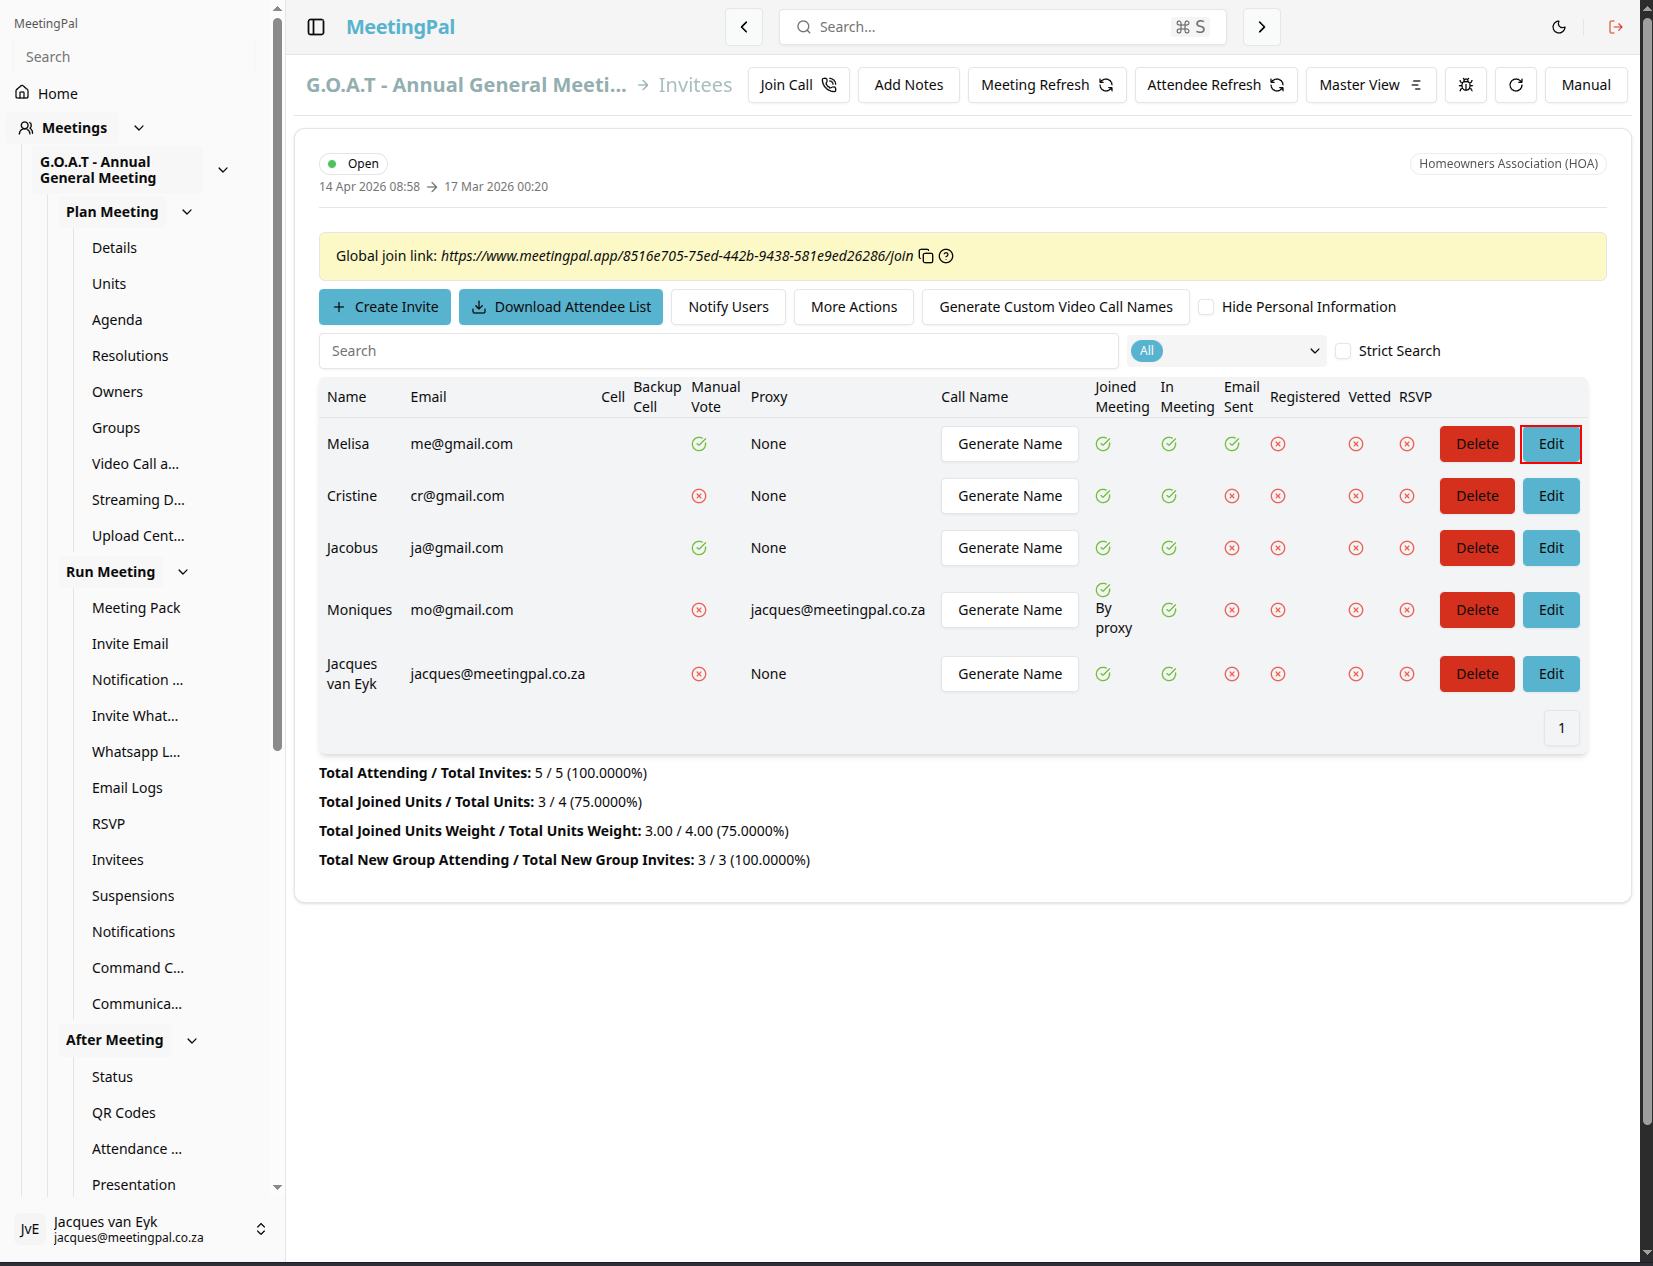Collapse the Run Meeting section
Screen dimensions: 1653x1266
[x=183, y=572]
